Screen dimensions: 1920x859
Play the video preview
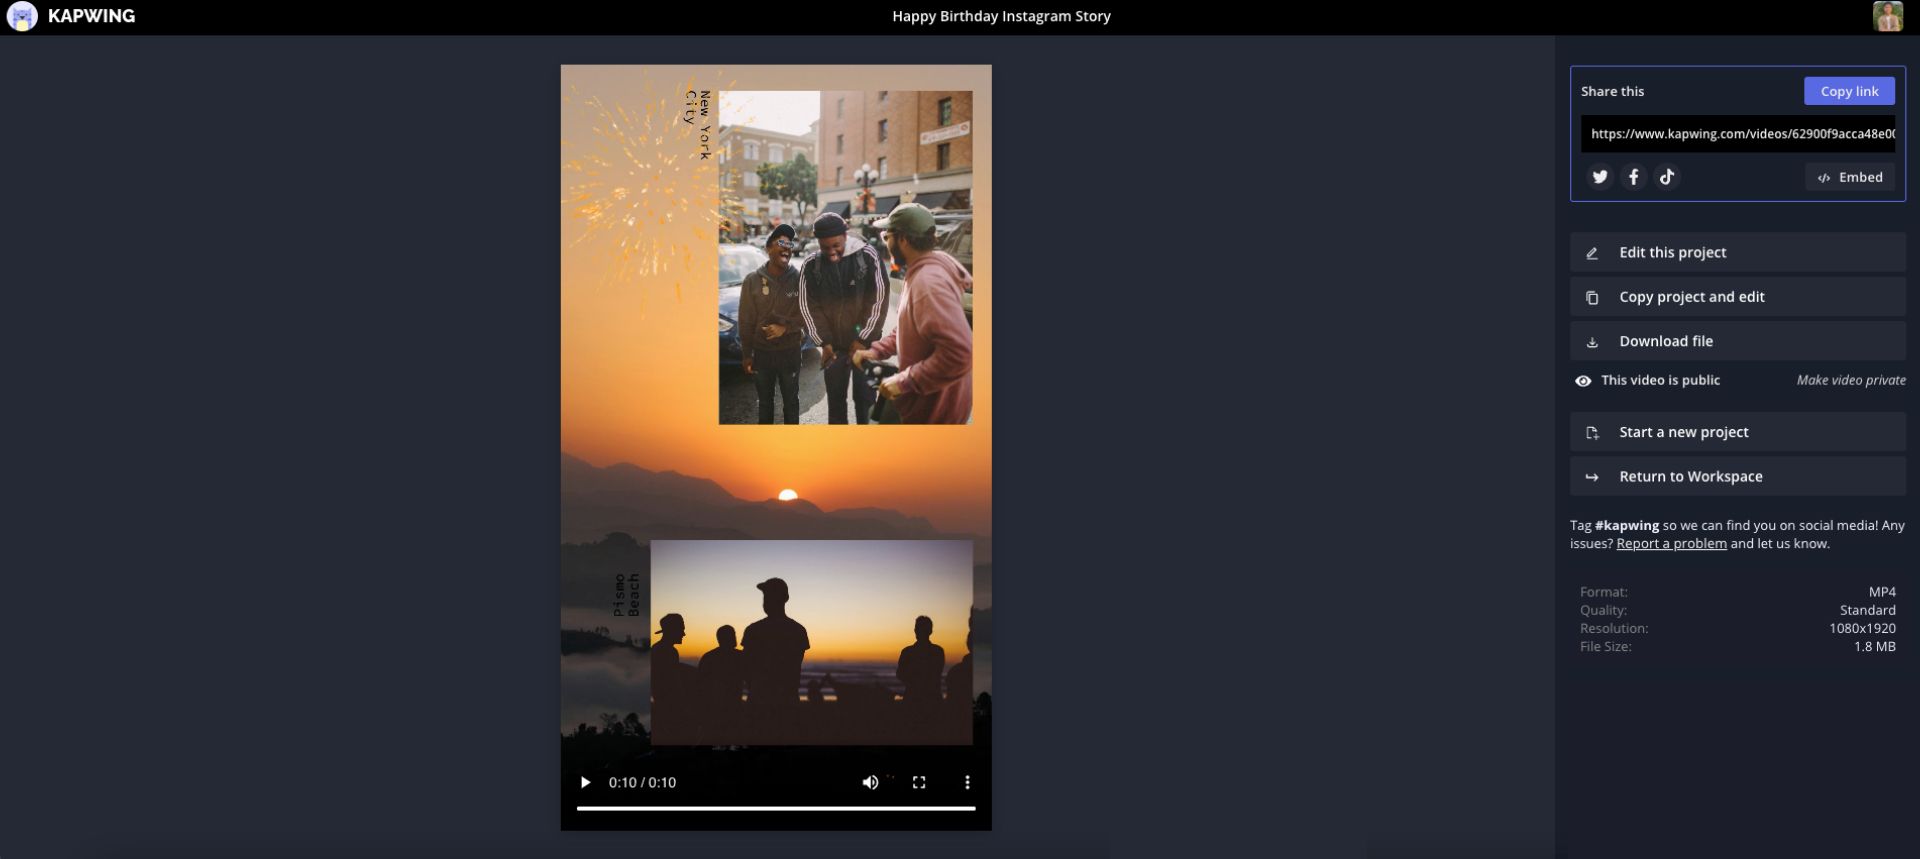point(585,782)
